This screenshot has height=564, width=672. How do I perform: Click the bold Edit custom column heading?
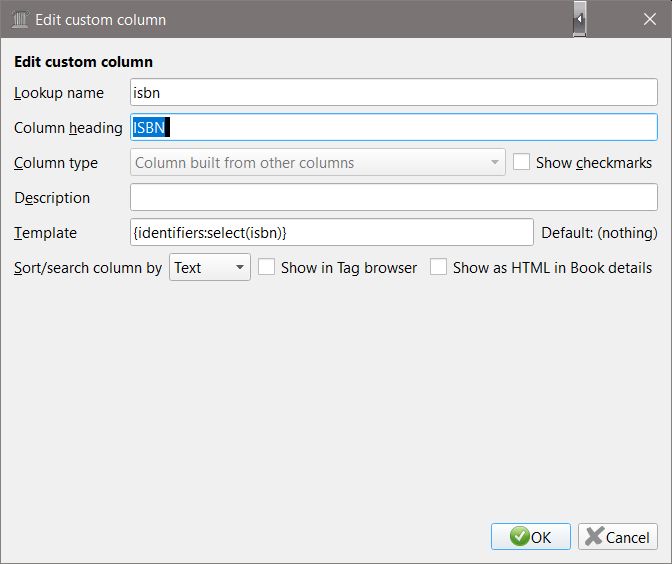(83, 62)
